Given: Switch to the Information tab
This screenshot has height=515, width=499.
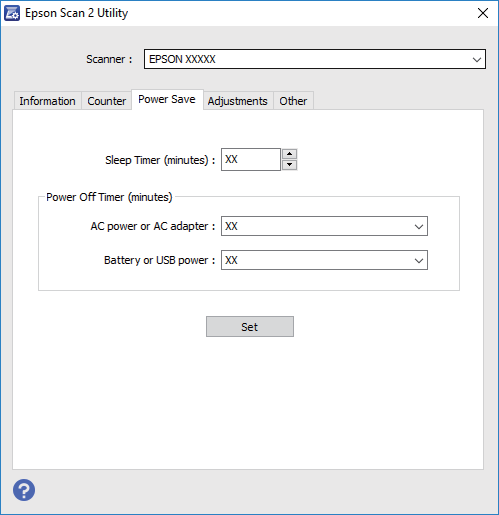Looking at the screenshot, I should [x=47, y=101].
